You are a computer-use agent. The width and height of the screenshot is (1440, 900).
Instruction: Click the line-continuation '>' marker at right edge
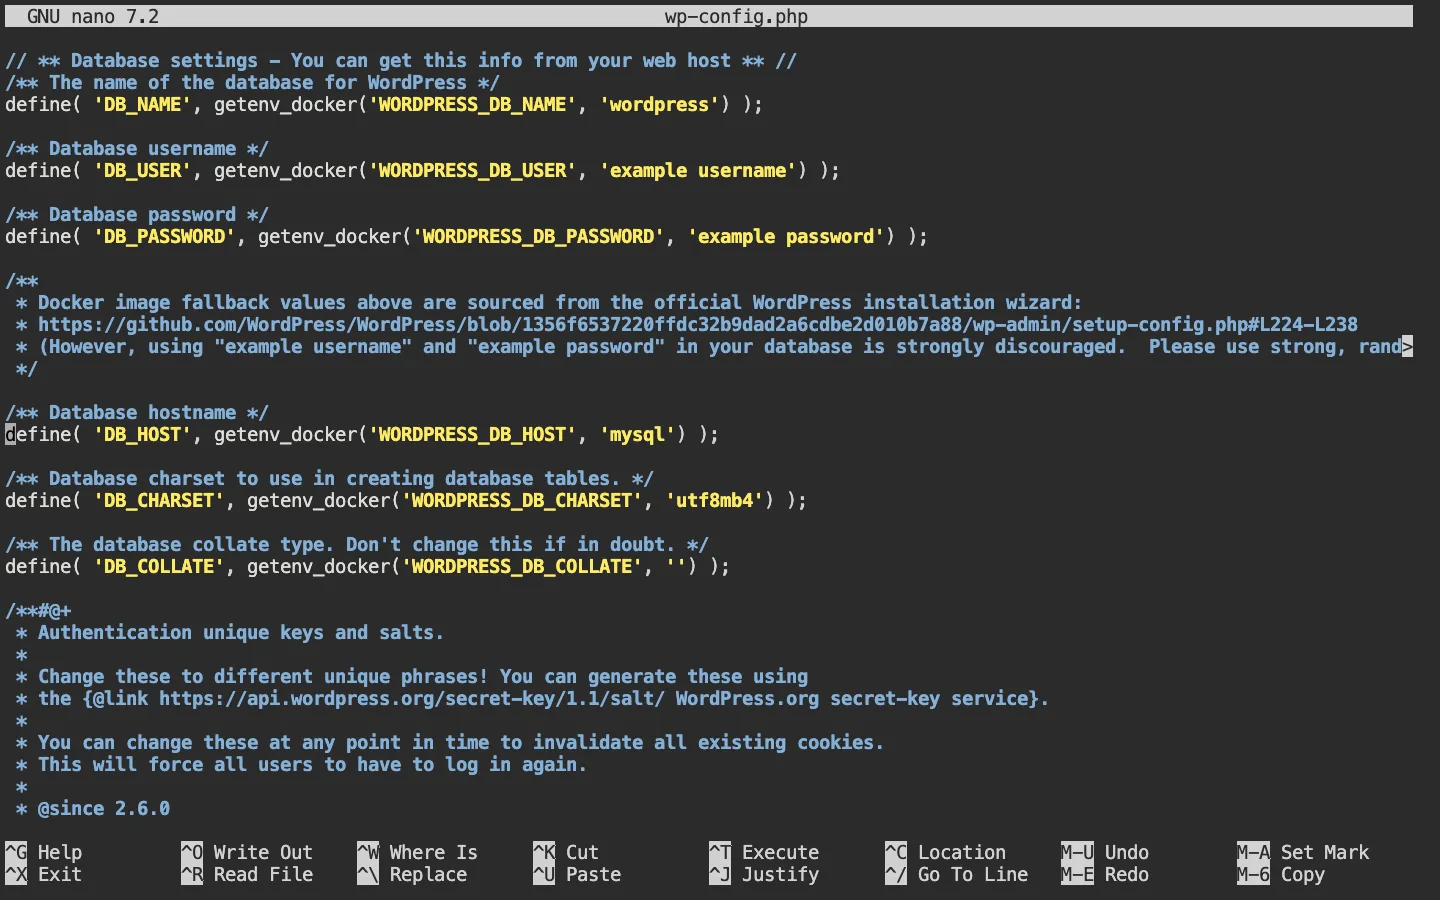(x=1408, y=346)
